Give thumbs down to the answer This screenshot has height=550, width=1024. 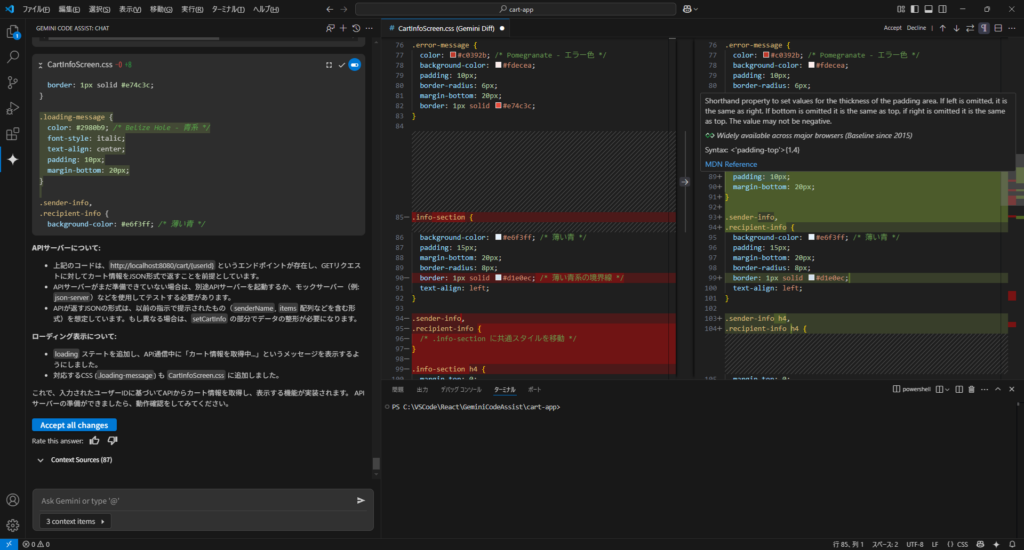click(112, 440)
